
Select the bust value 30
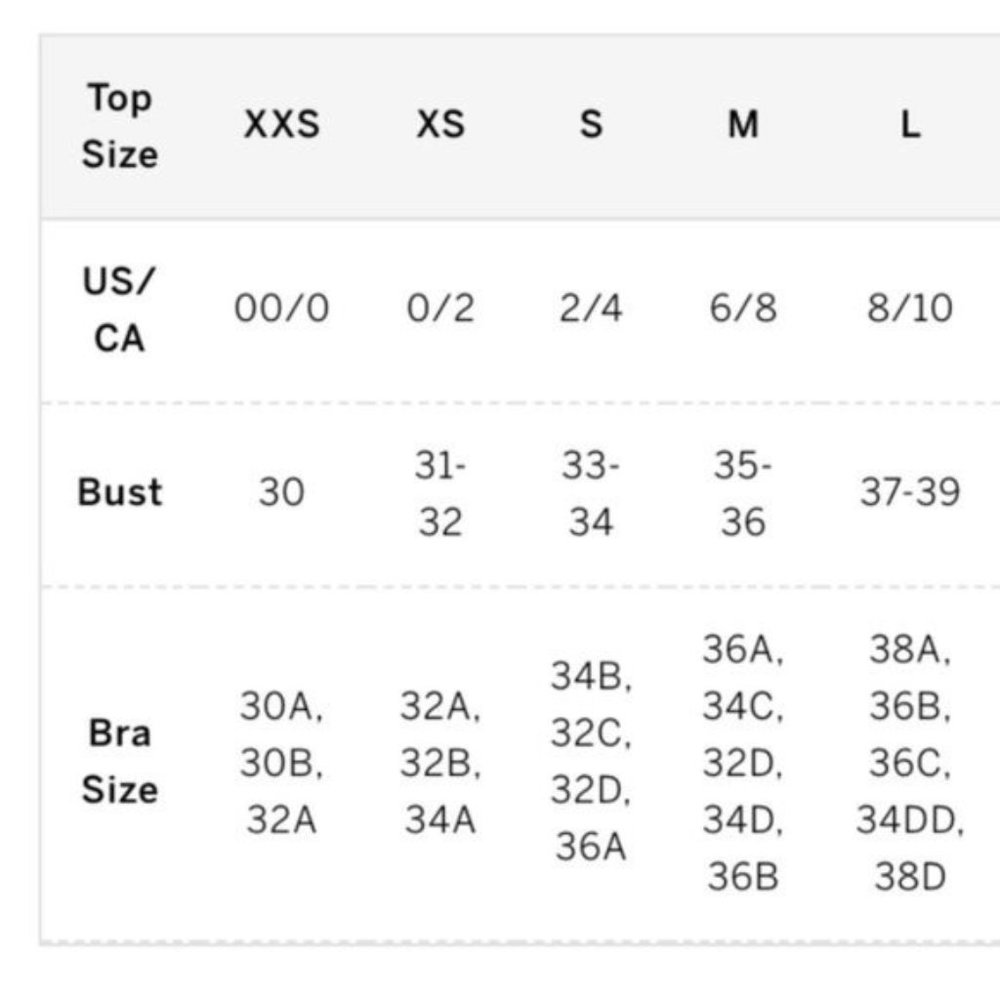(x=281, y=492)
